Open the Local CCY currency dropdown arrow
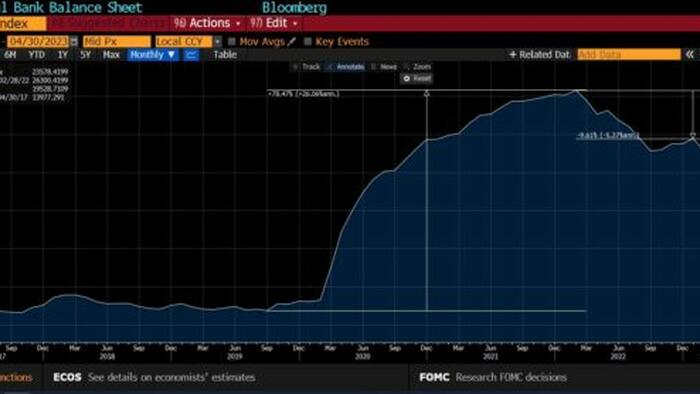 tap(217, 41)
